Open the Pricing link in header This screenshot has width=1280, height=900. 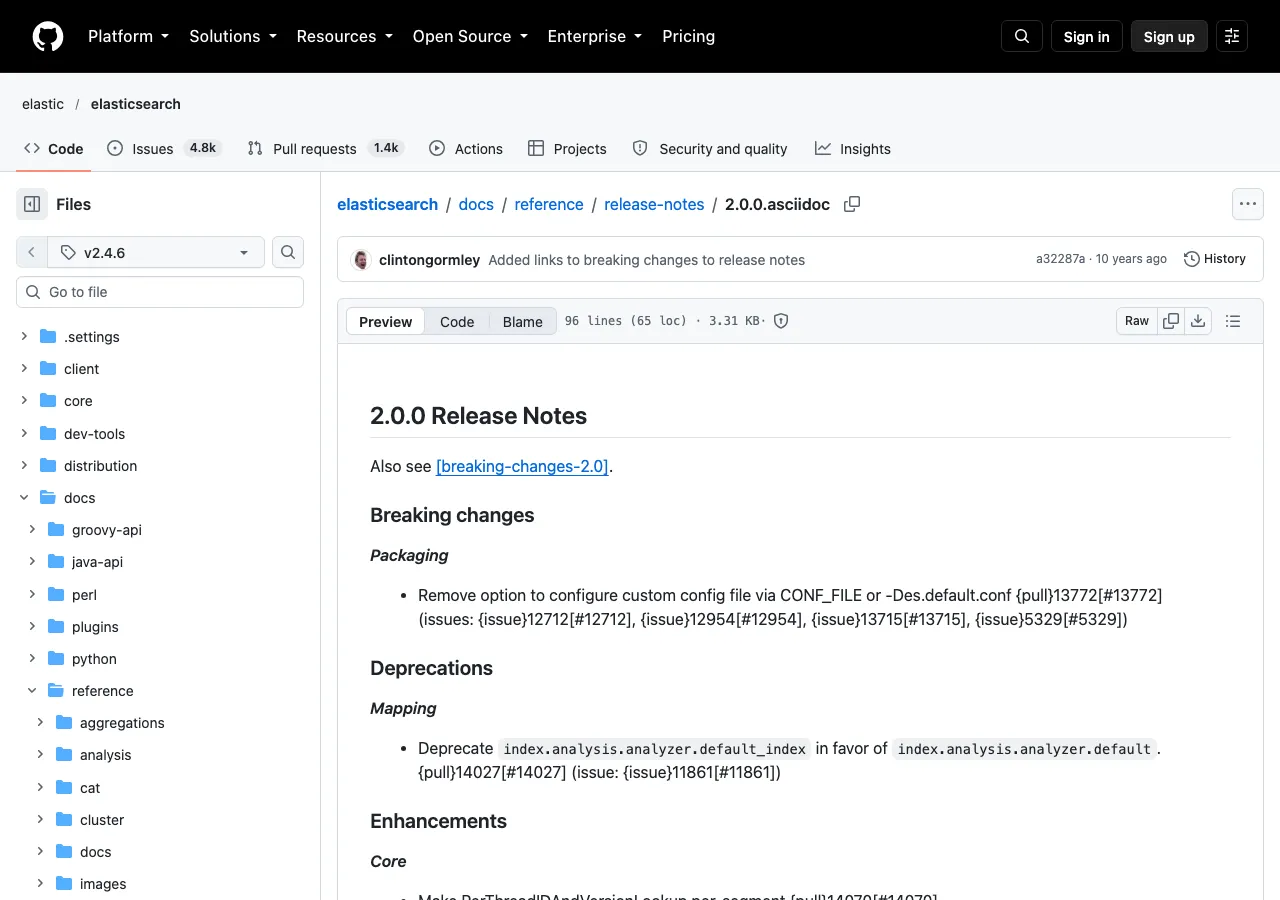[688, 36]
